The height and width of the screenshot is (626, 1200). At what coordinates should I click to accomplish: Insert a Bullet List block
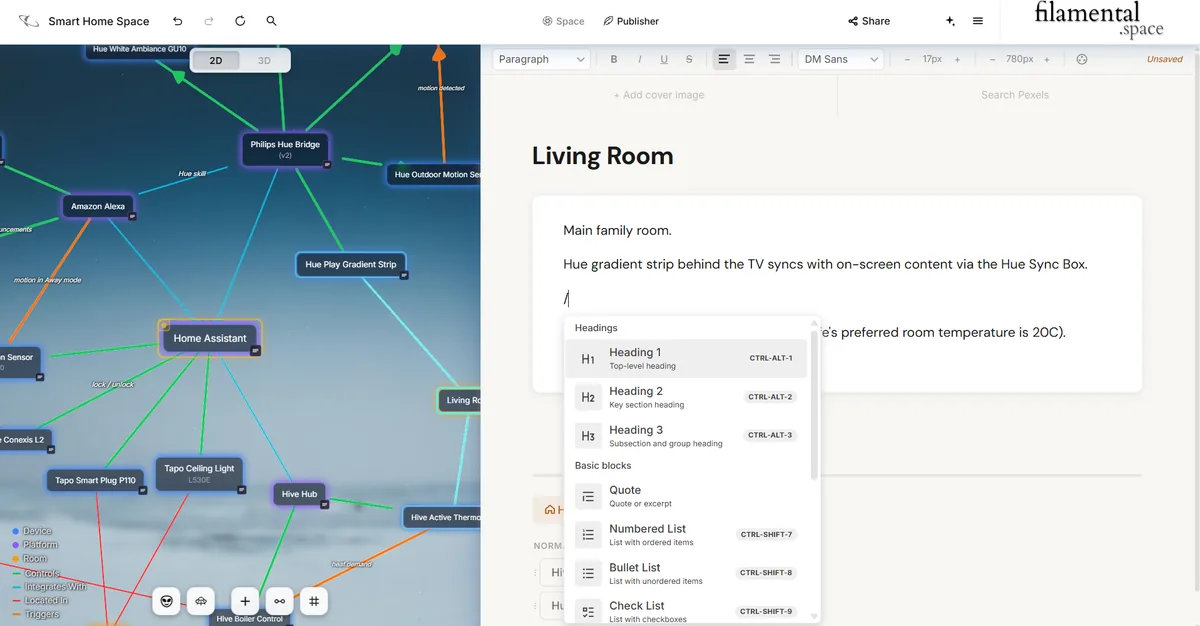[x=686, y=573]
